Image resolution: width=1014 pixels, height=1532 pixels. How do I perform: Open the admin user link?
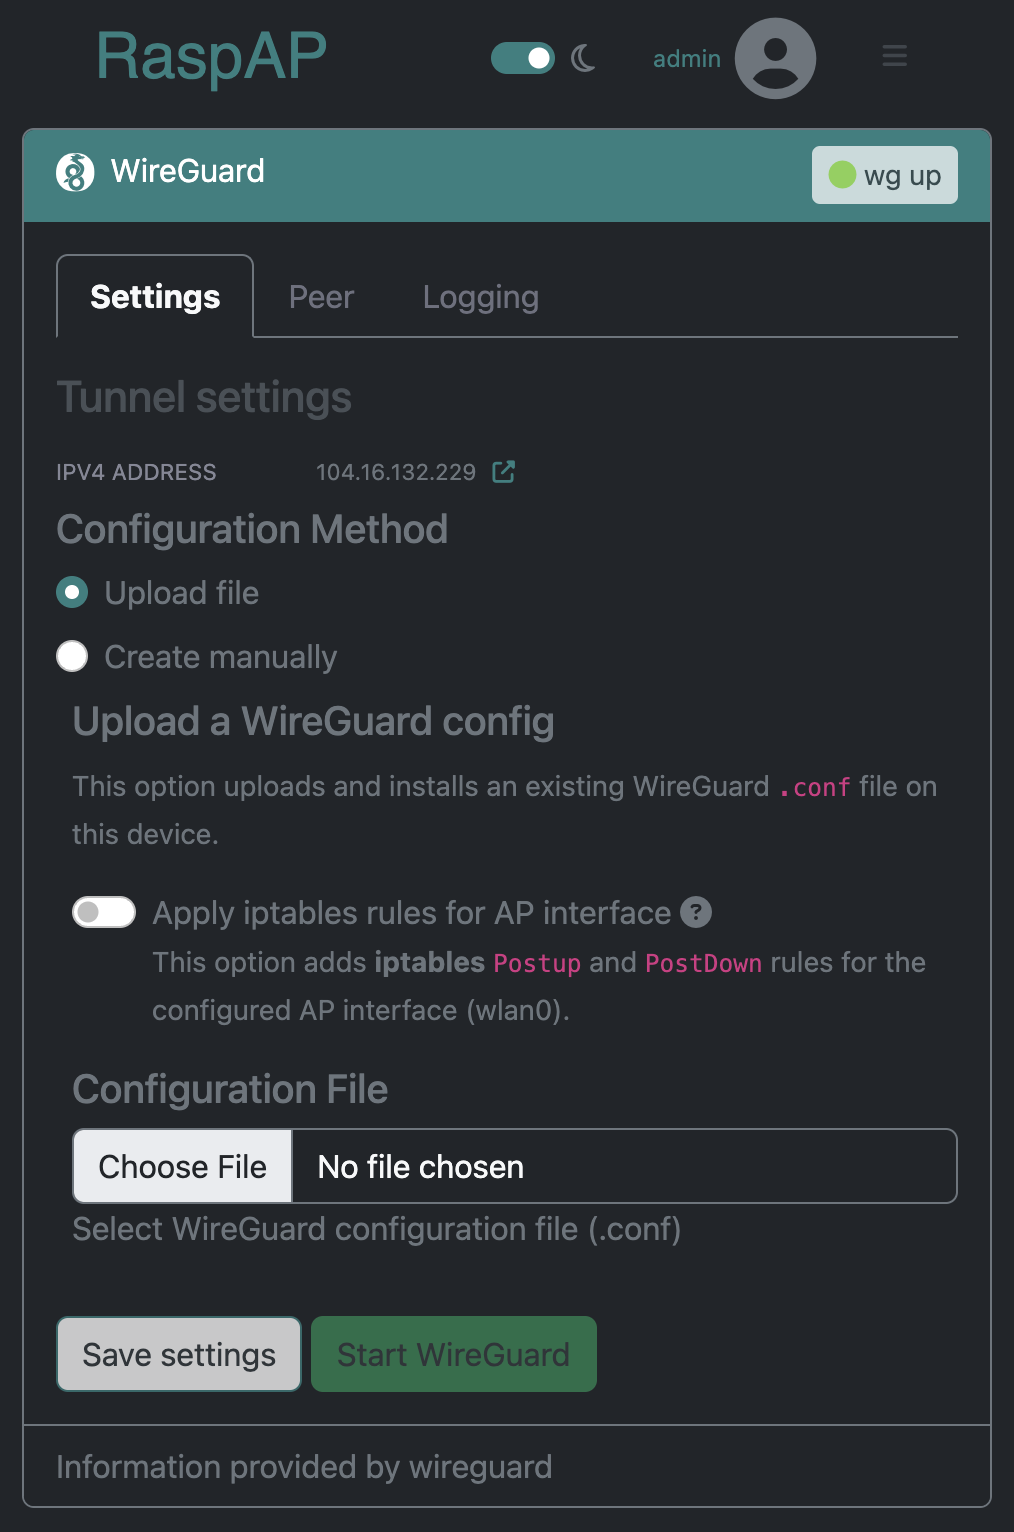[x=686, y=59]
